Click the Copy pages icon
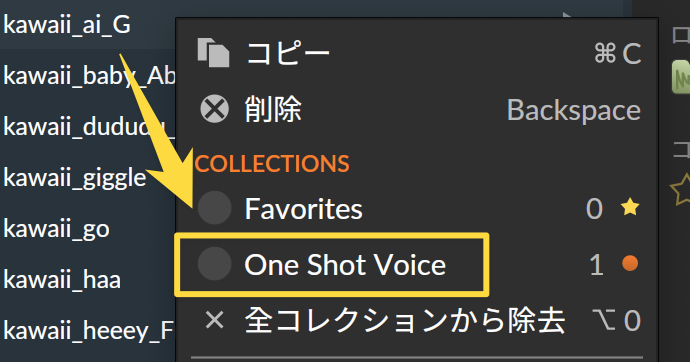Screen dimensions: 690x362 click(x=213, y=53)
